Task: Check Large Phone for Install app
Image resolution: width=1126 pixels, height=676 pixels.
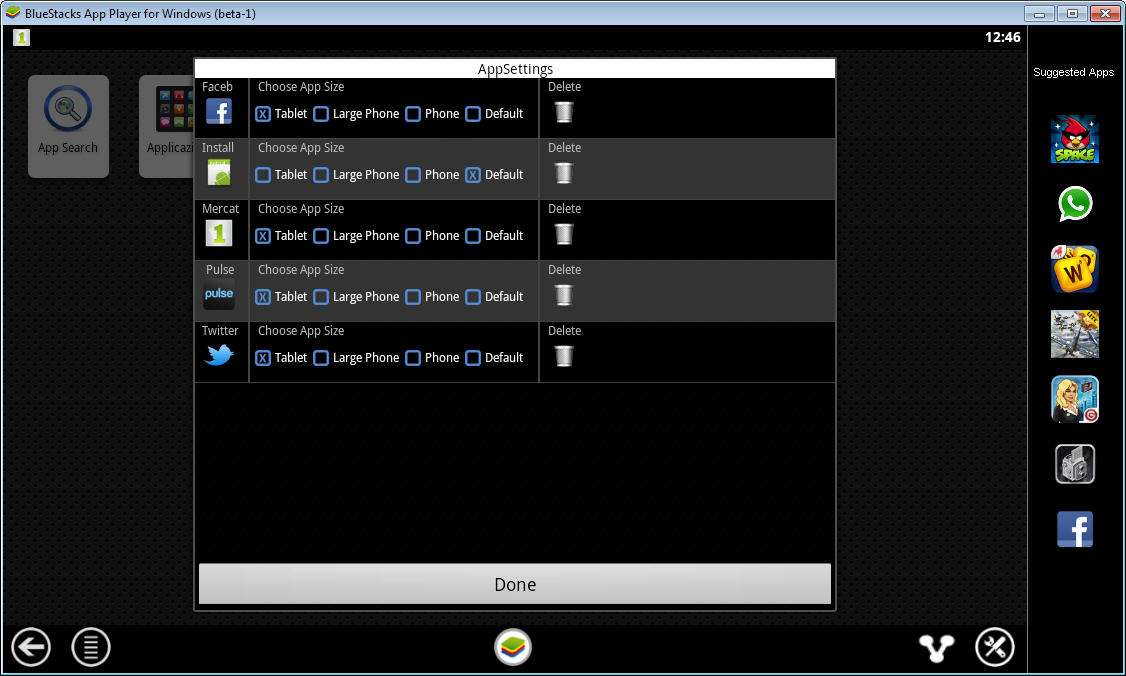Action: (321, 175)
